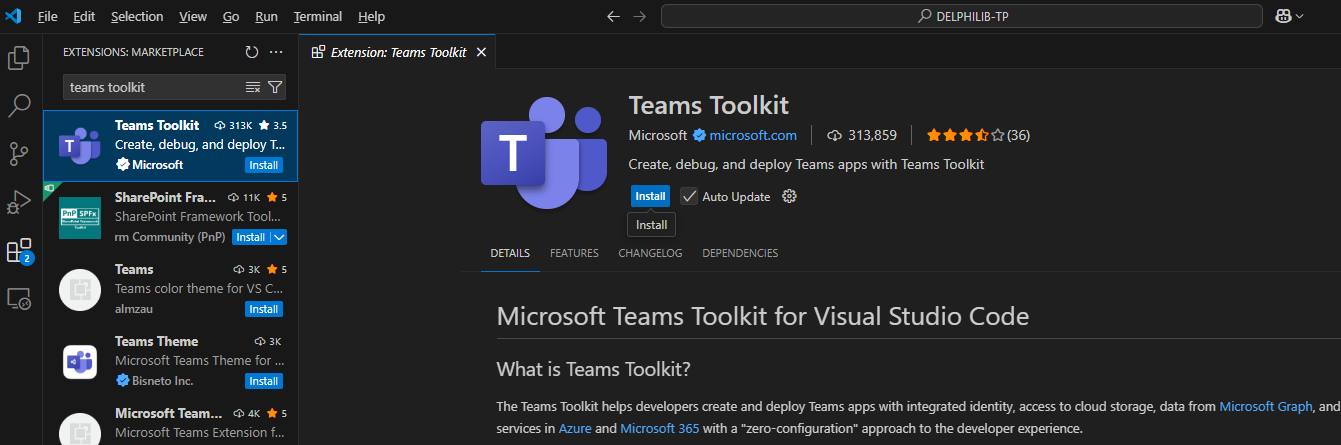The image size is (1341, 445).
Task: Open the Terminal menu
Action: coord(318,17)
